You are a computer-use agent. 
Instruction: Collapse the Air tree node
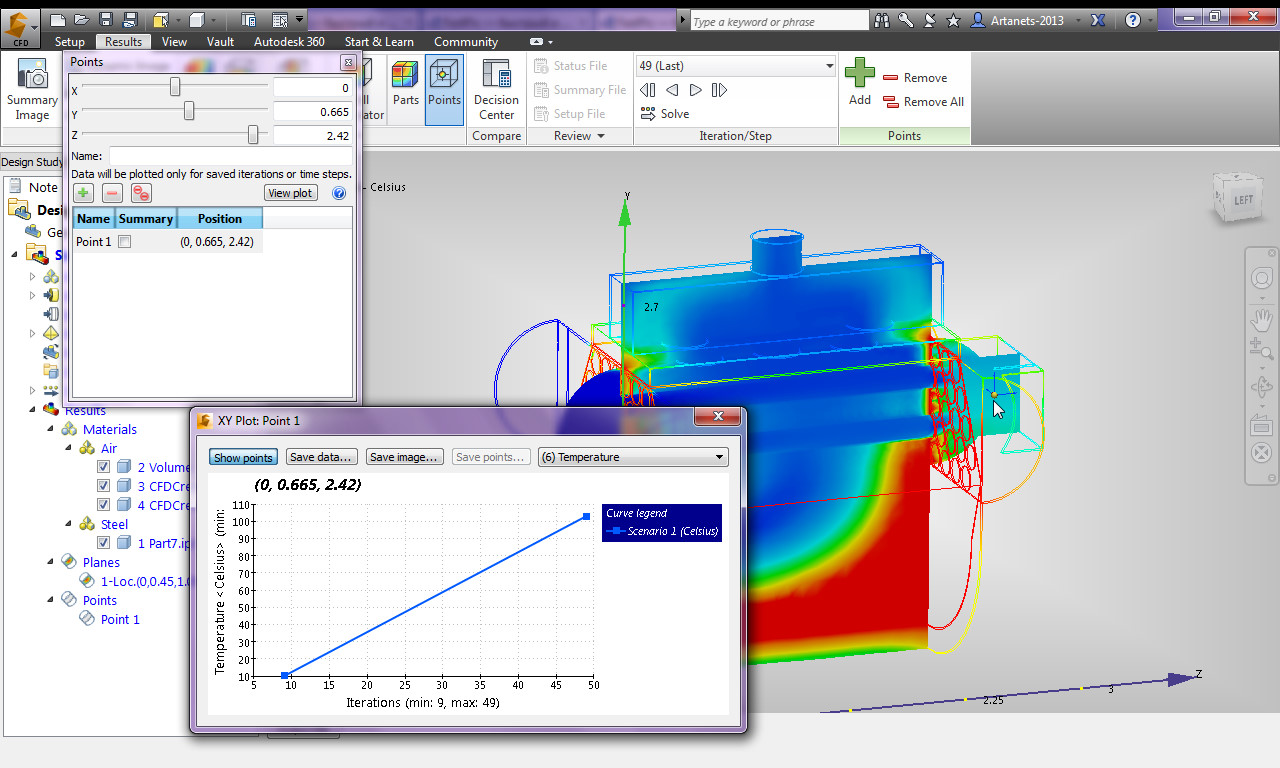pyautogui.click(x=69, y=448)
